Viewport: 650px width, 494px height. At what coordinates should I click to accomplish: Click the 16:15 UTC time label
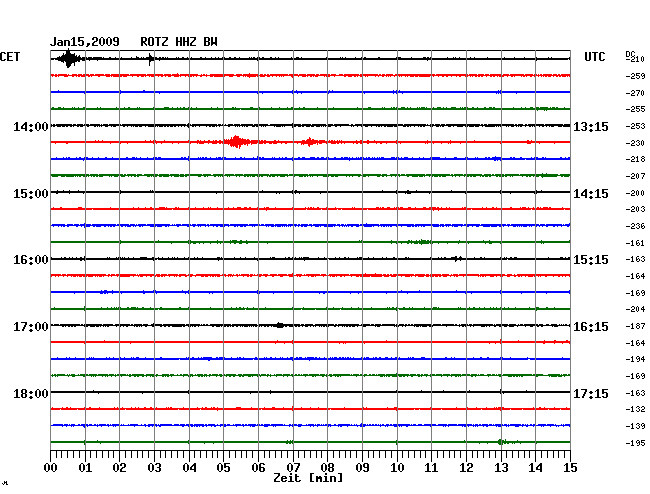pos(591,327)
